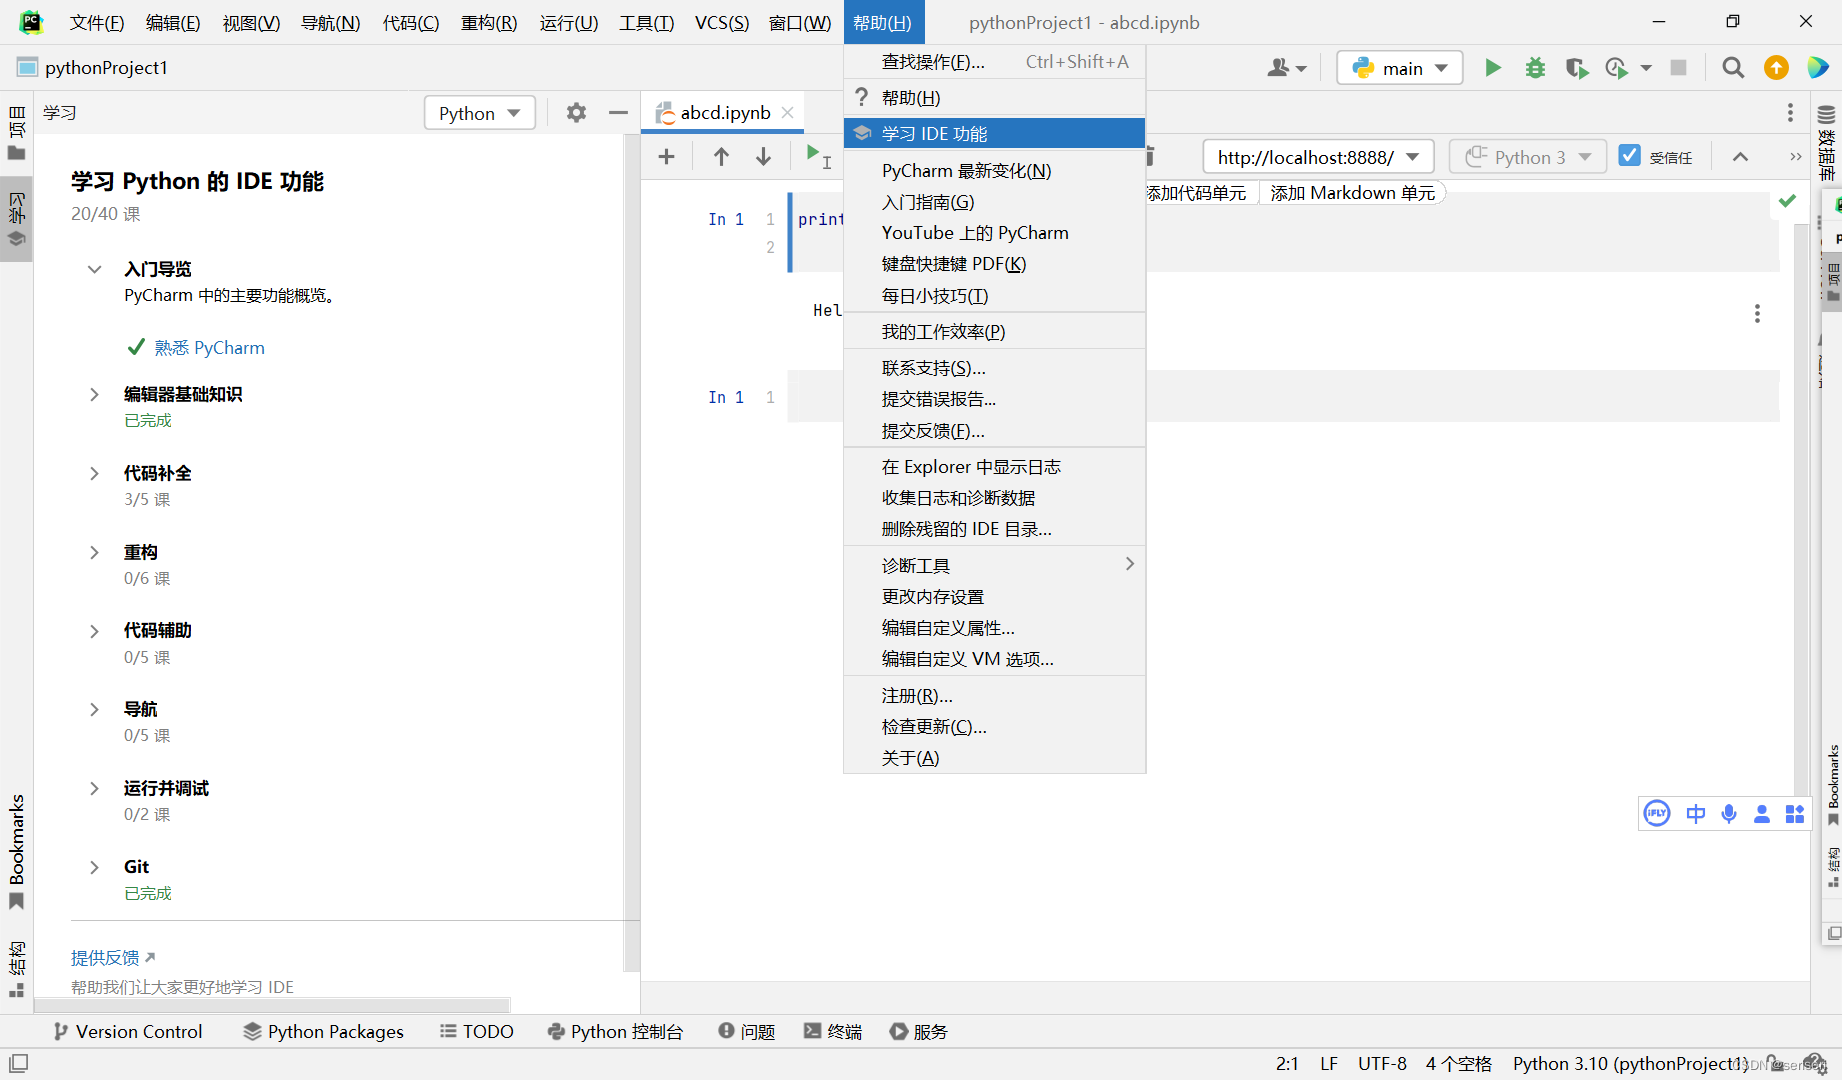Viewport: 1842px width, 1080px height.
Task: Click the LF line separator status entry
Action: 1328,1064
